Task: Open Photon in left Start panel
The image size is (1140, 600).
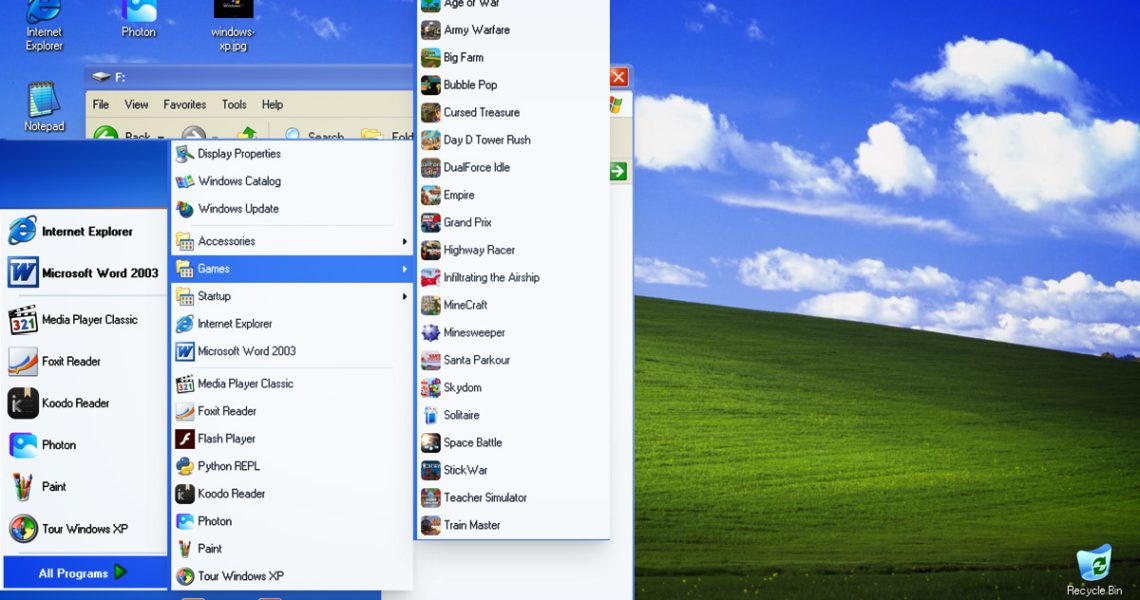Action: [84, 445]
